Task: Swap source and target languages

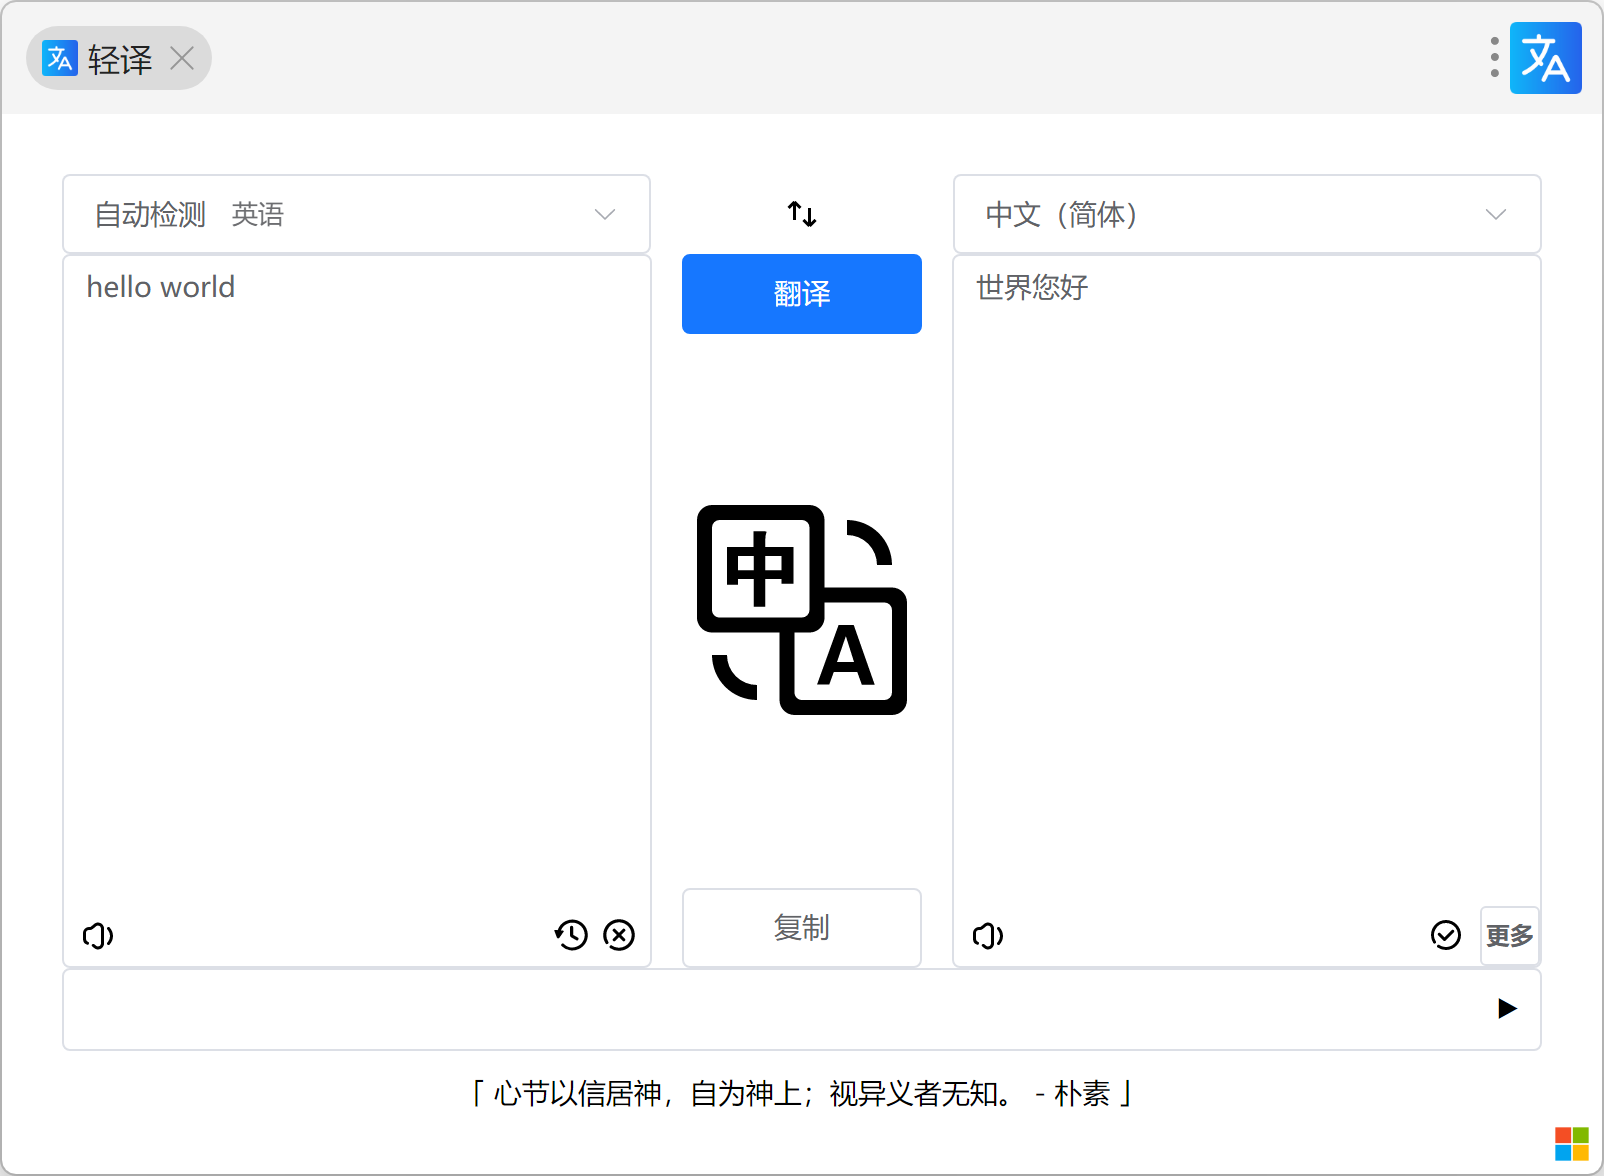Action: point(802,213)
